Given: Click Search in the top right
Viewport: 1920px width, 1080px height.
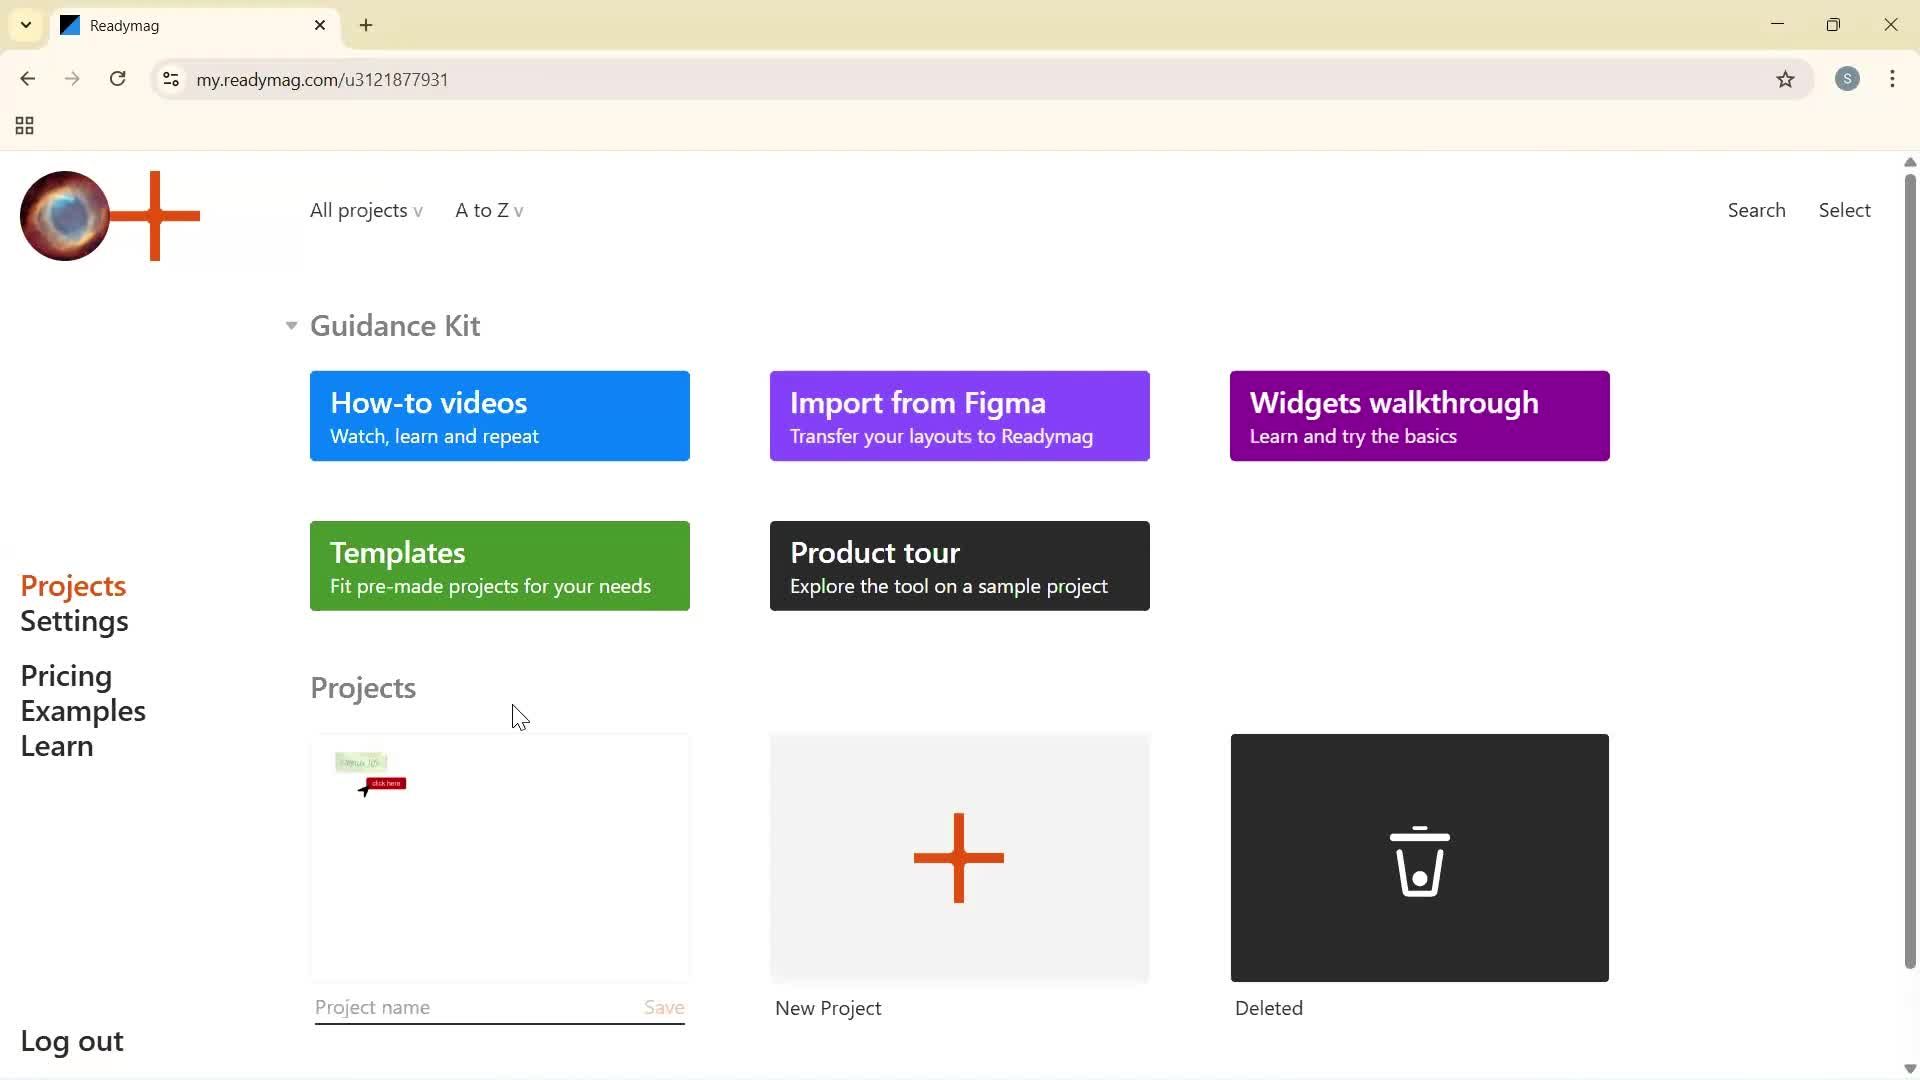Looking at the screenshot, I should [1756, 210].
